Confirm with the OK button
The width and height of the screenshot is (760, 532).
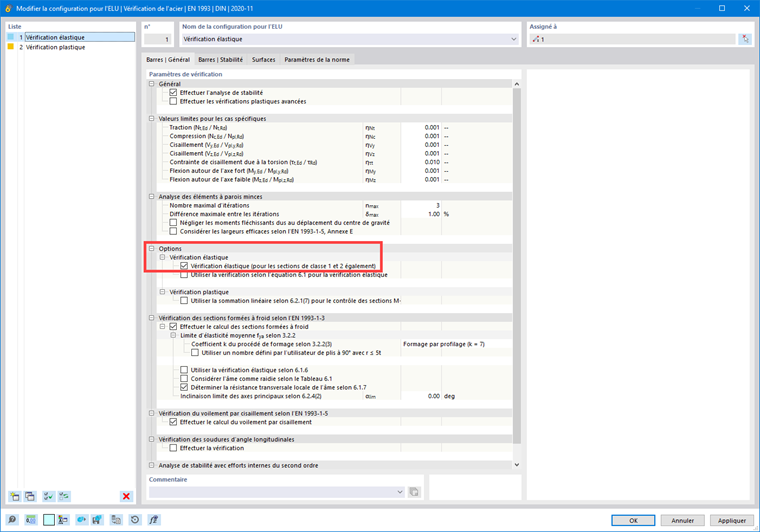tap(633, 520)
